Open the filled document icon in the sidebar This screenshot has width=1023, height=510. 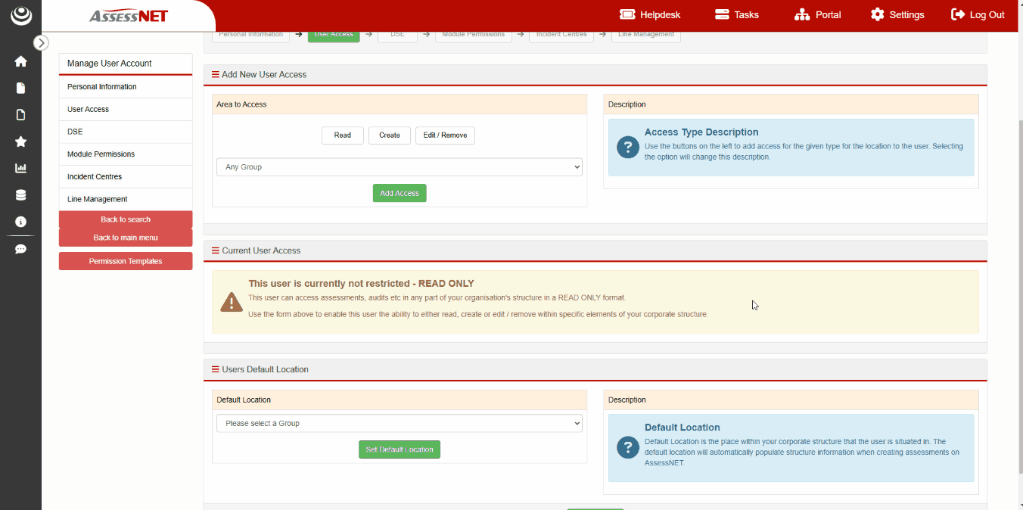pos(21,88)
